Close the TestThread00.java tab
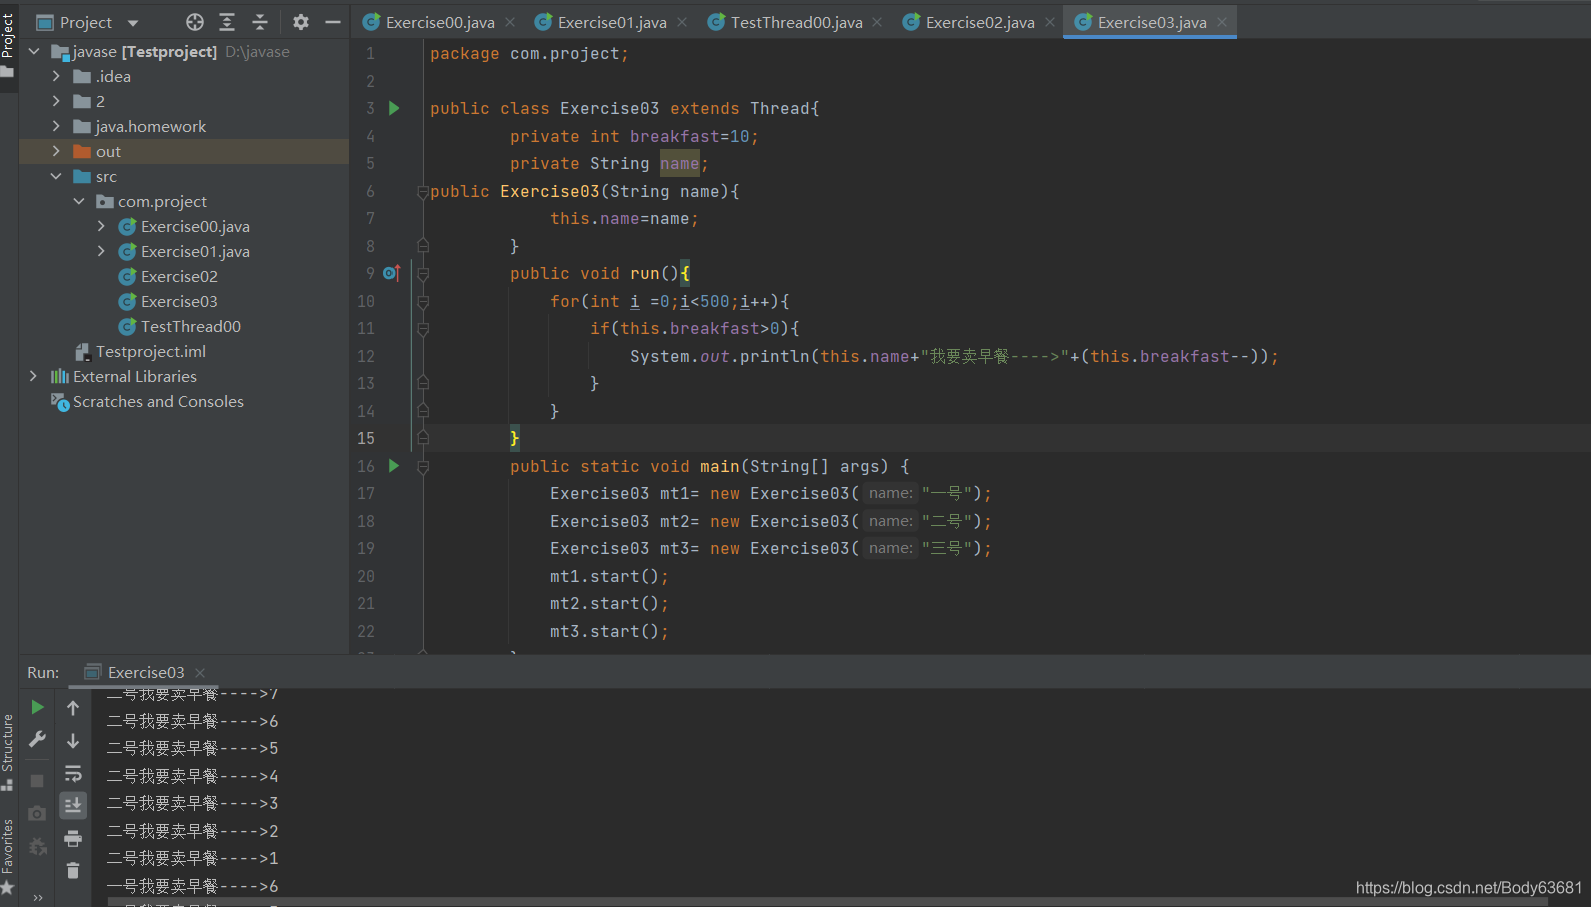 [877, 22]
